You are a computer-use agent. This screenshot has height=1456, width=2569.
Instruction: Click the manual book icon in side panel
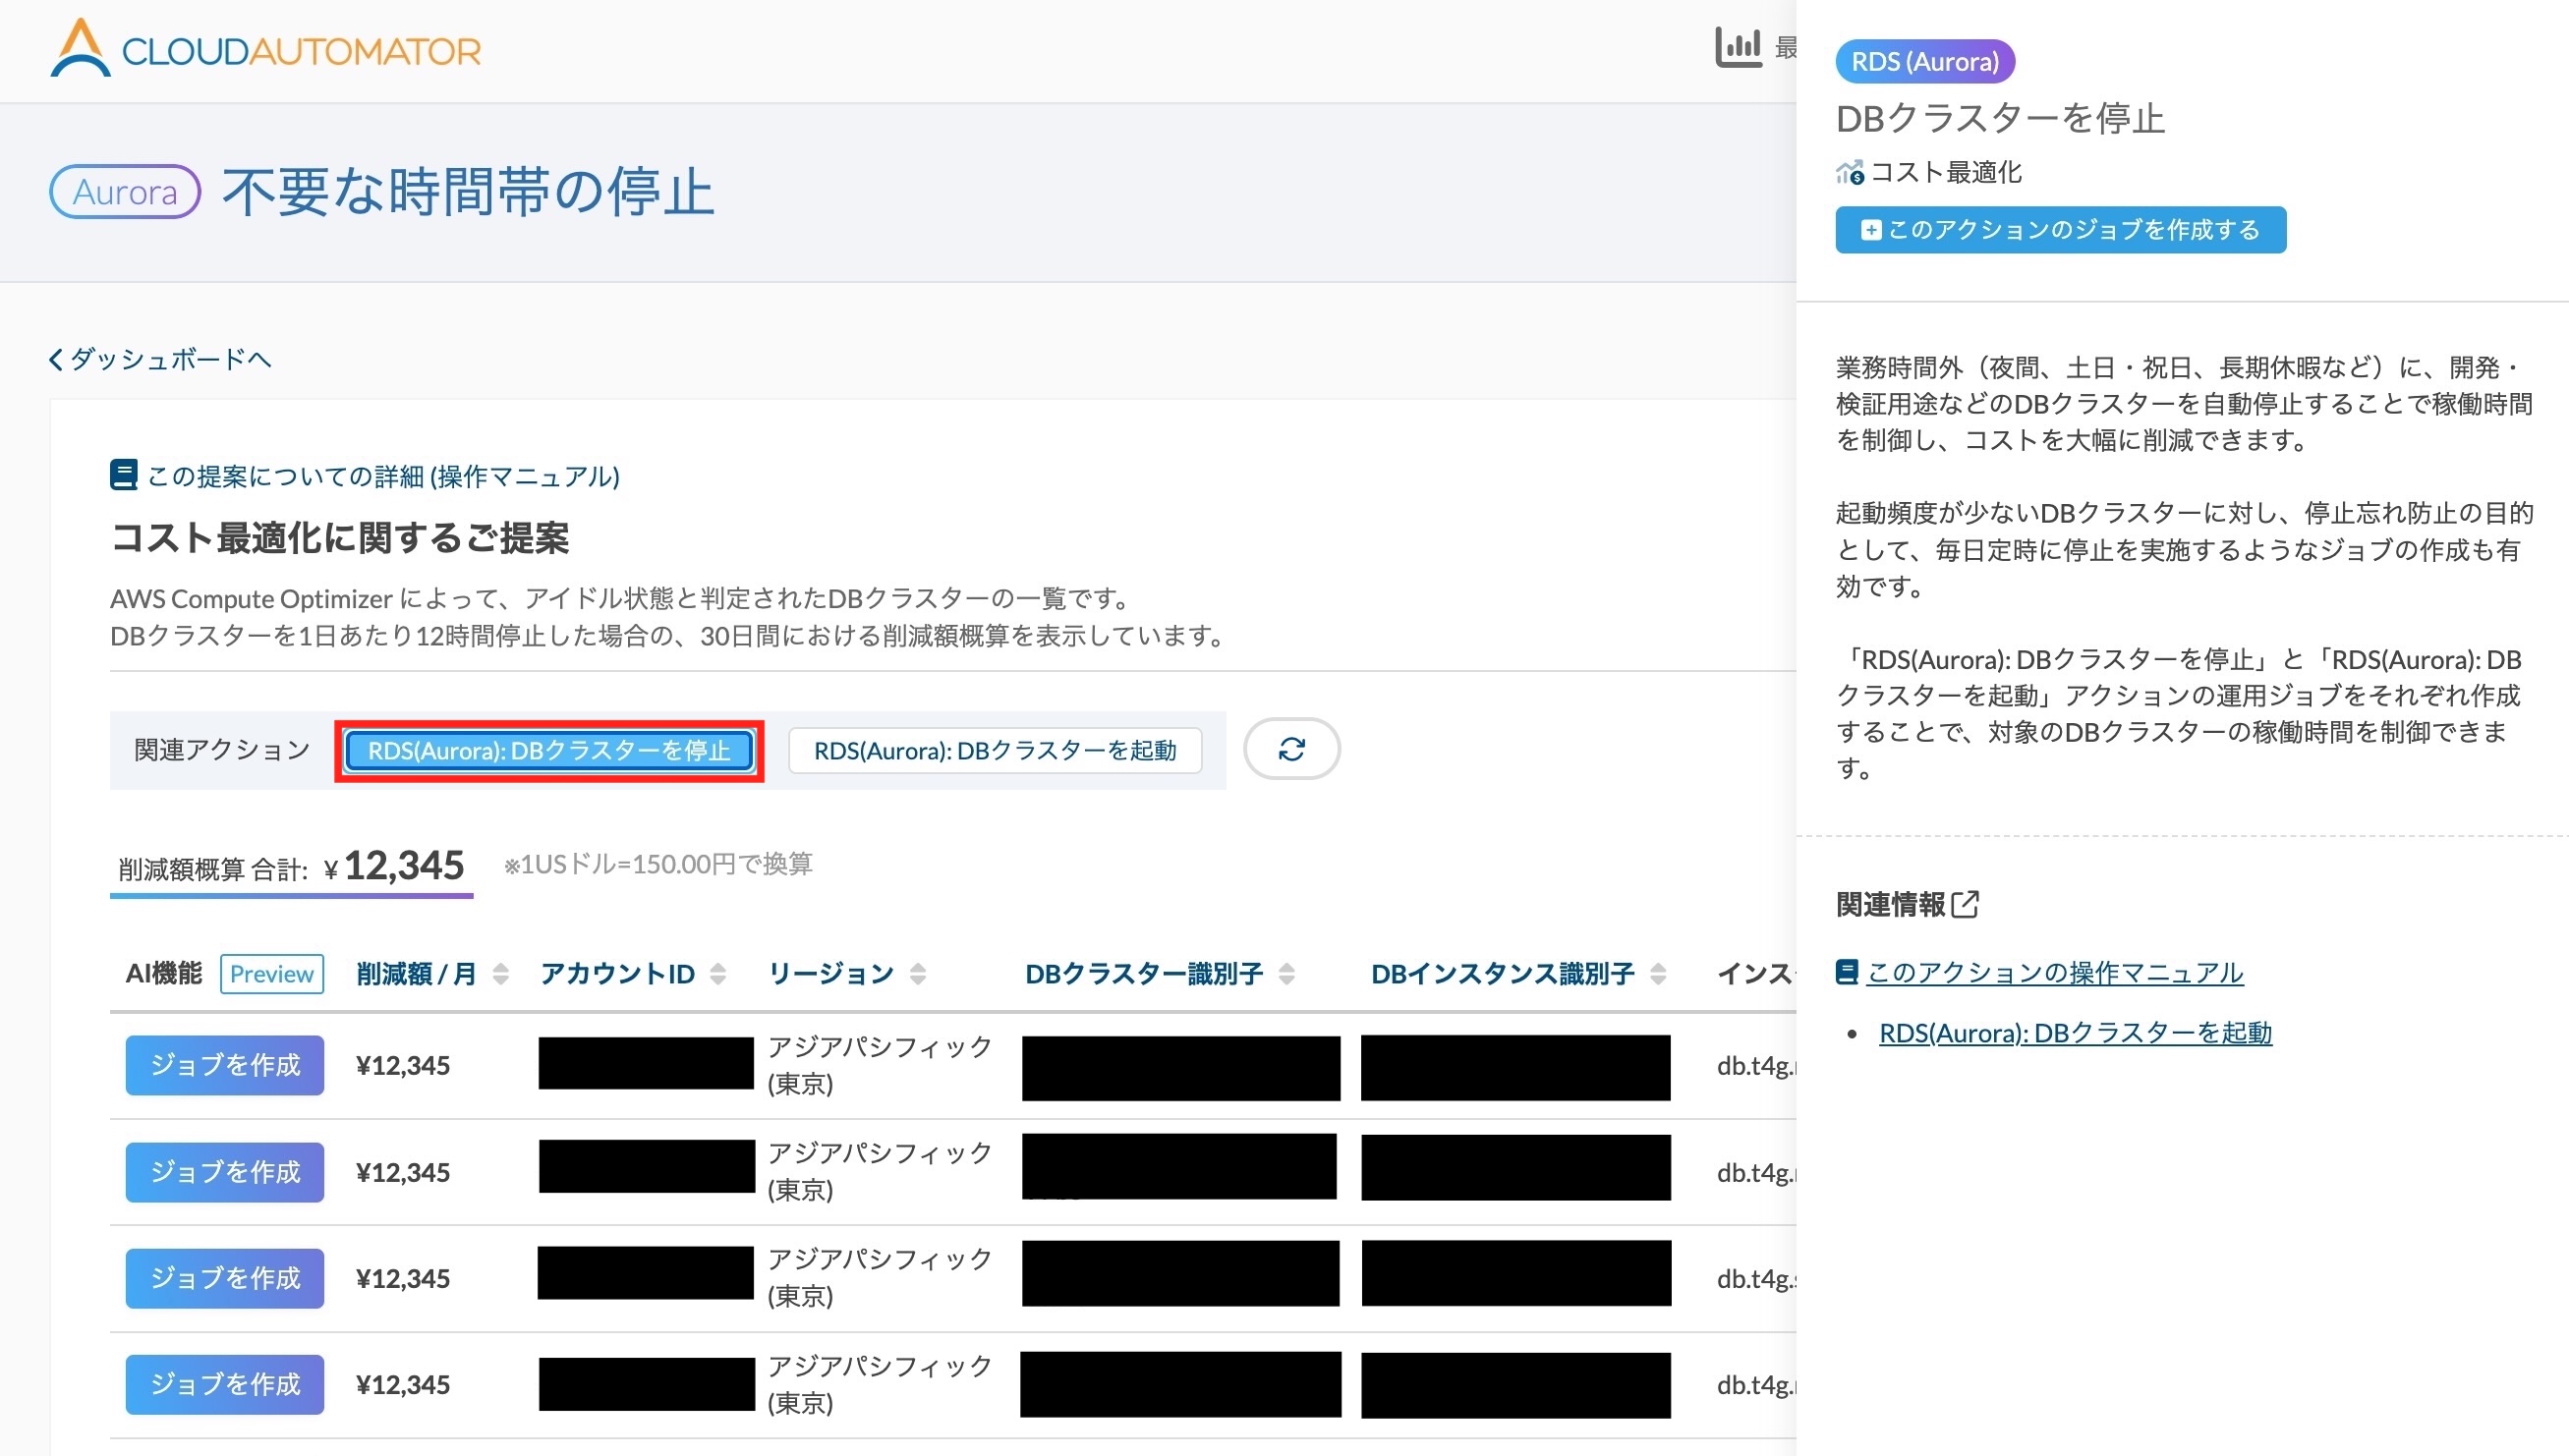[1847, 972]
